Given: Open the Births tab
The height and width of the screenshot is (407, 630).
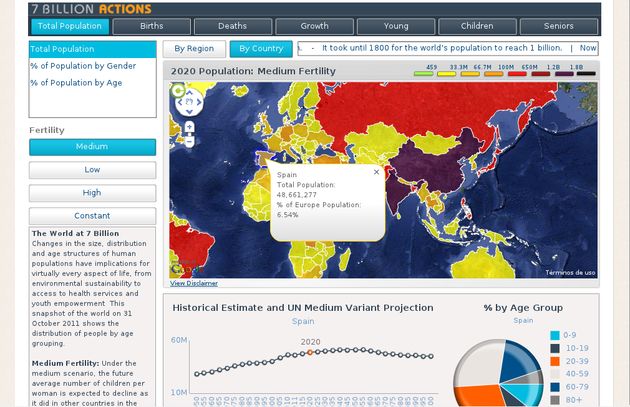Looking at the screenshot, I should (151, 26).
